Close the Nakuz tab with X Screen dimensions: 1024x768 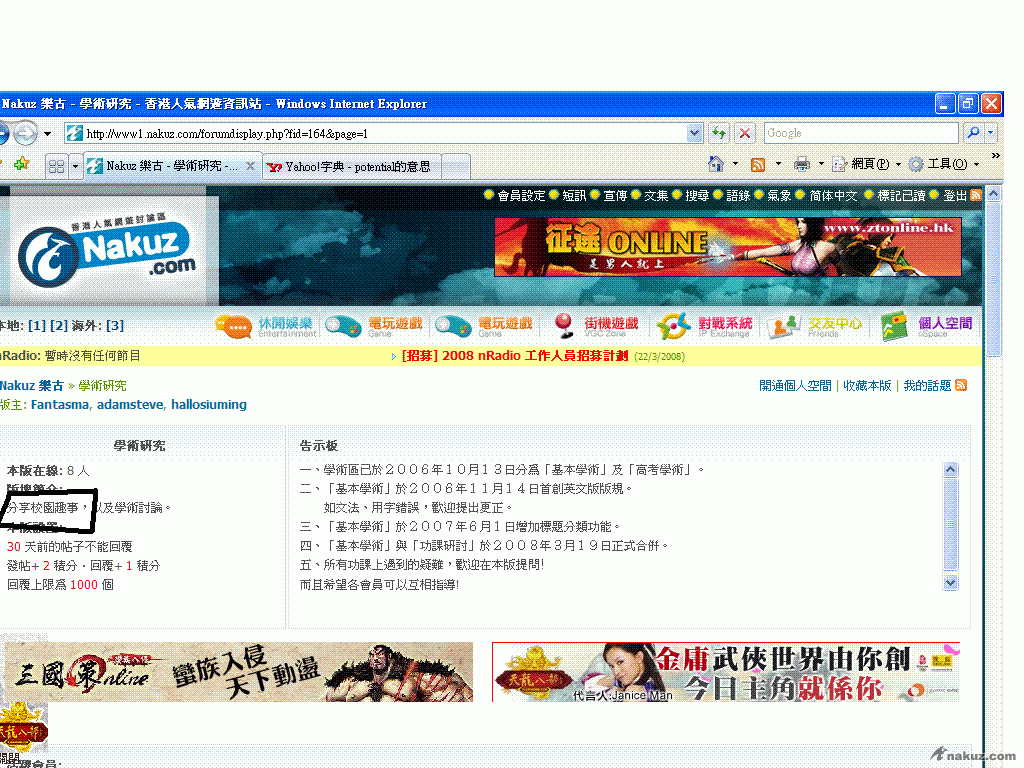pos(250,166)
